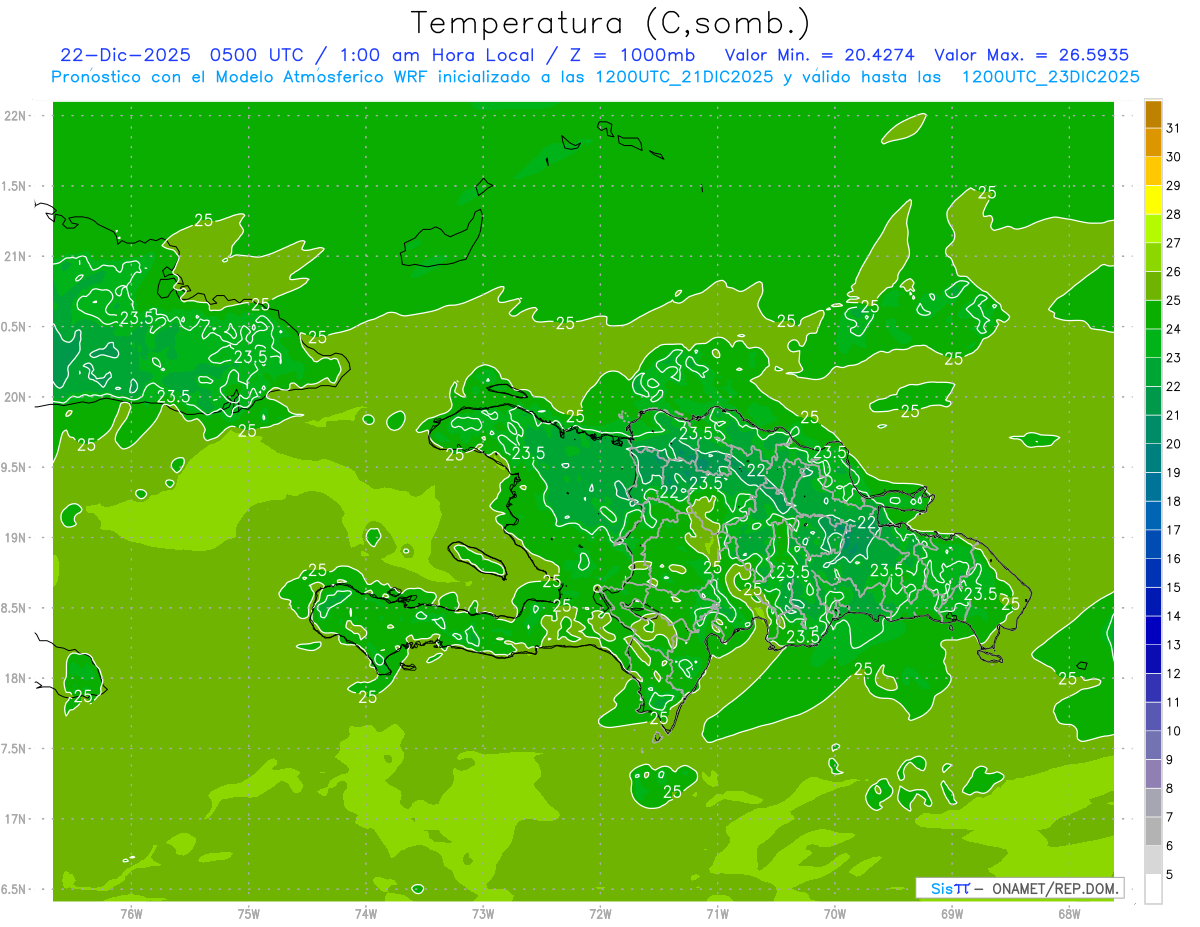Click the "31" label on the color scale
Viewport: 1200px width, 927px height.
pos(1173,128)
